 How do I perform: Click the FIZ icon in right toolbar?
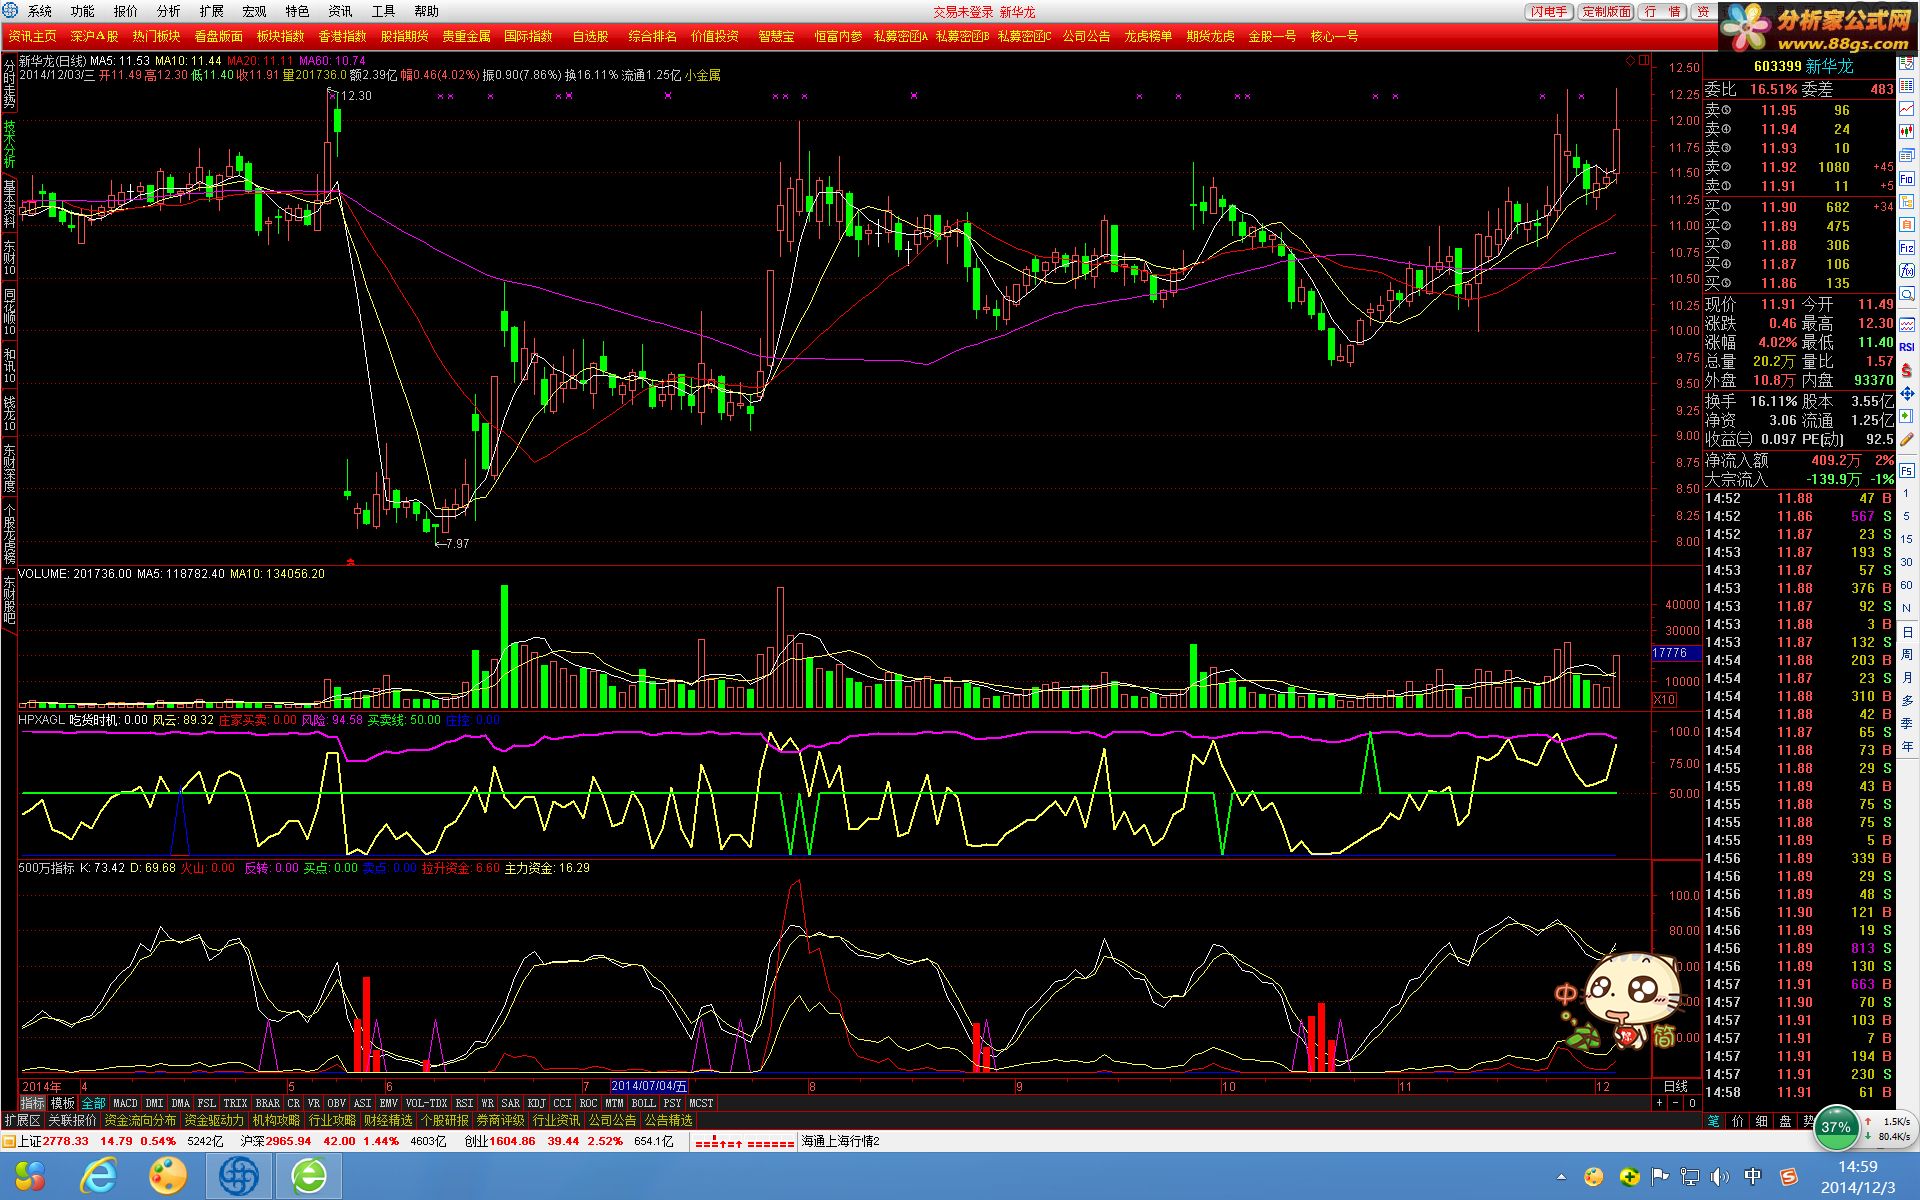(1906, 247)
